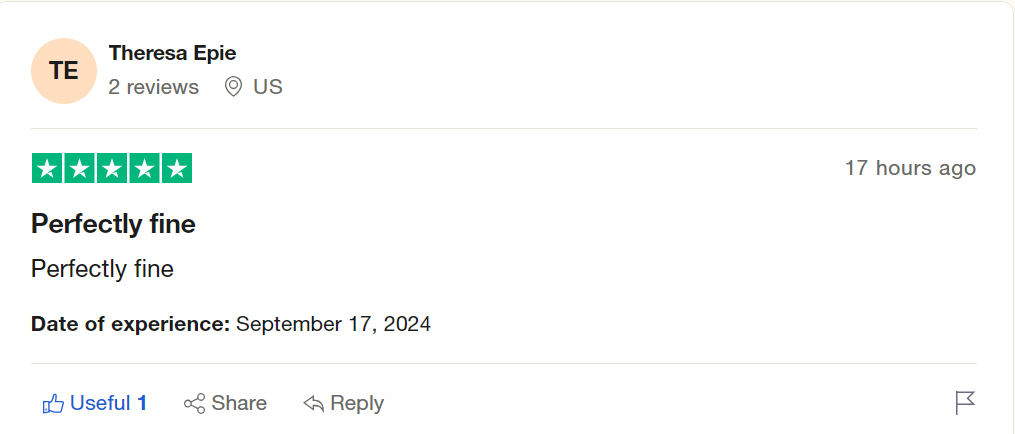Click the second green rating star

click(80, 169)
